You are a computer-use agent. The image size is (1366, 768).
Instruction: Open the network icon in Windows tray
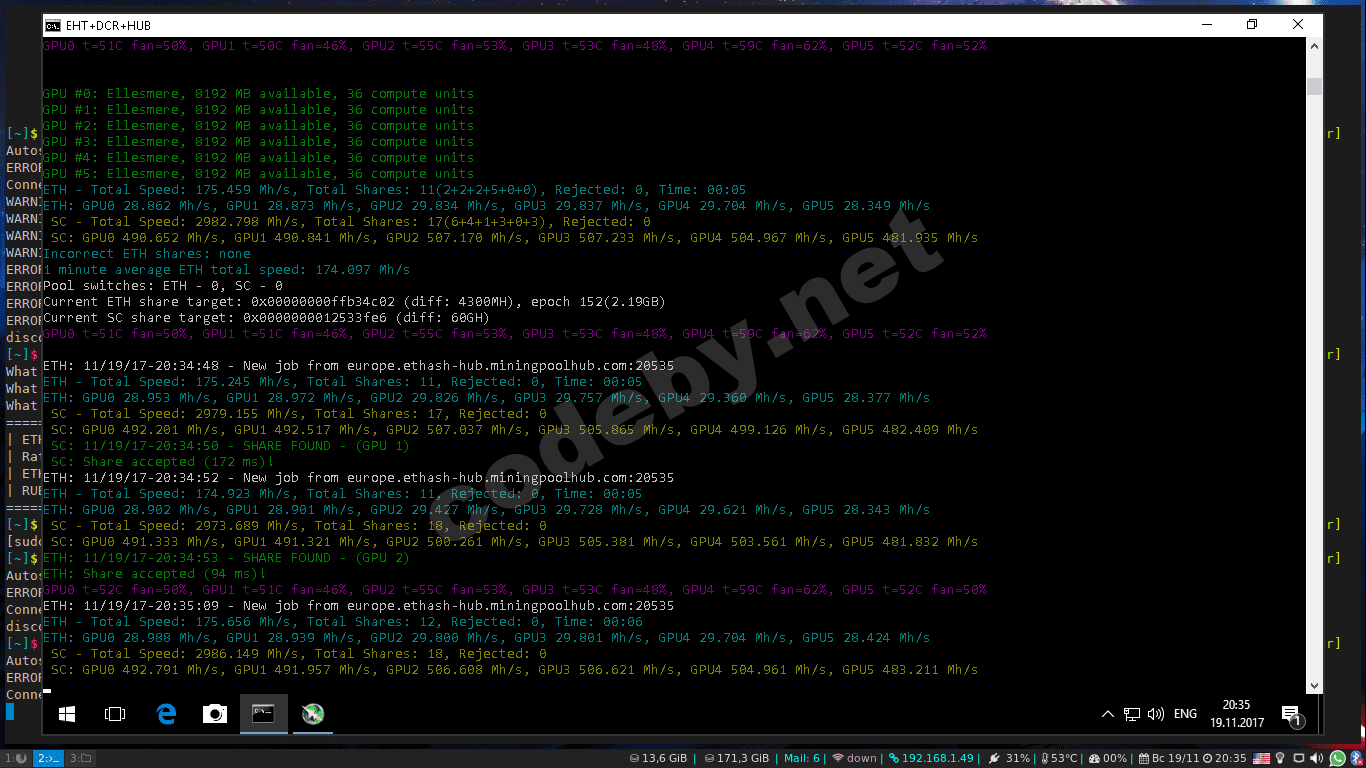click(x=1131, y=714)
